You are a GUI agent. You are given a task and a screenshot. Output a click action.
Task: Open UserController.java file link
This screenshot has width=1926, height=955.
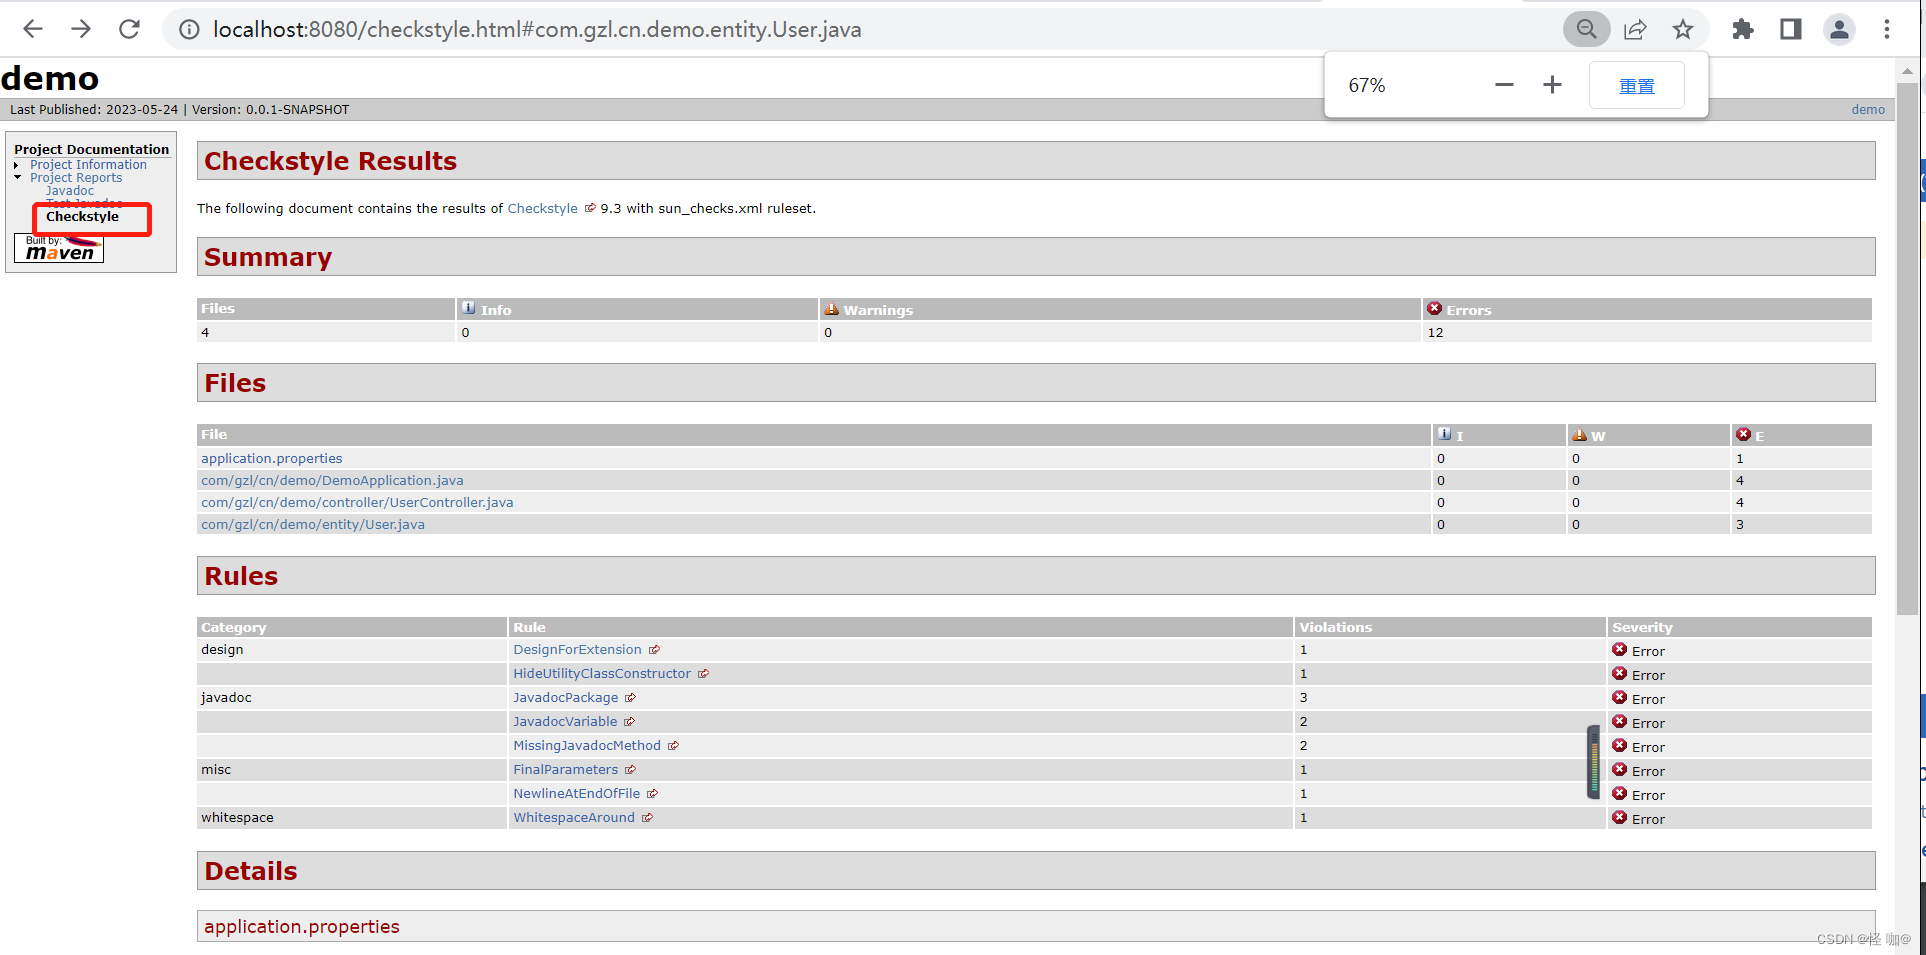(x=357, y=503)
